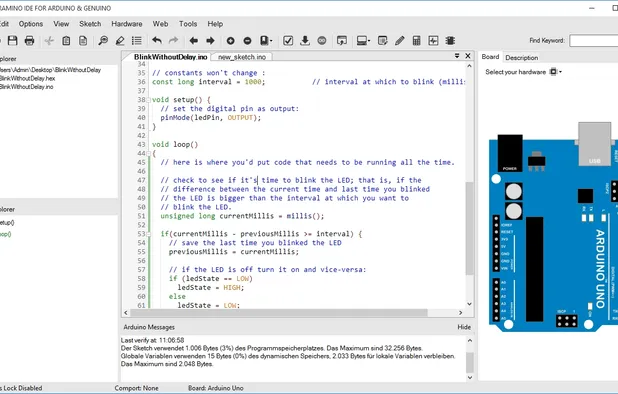Click the list lines icon
The height and width of the screenshot is (394, 618).
137,41
